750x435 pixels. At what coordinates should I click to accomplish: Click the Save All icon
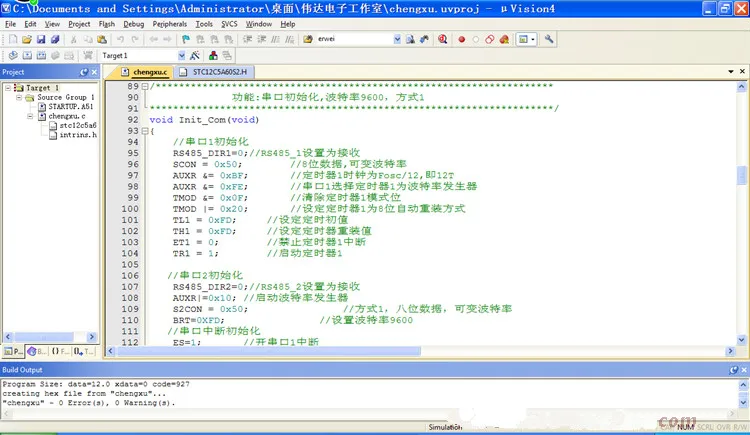(x=55, y=39)
